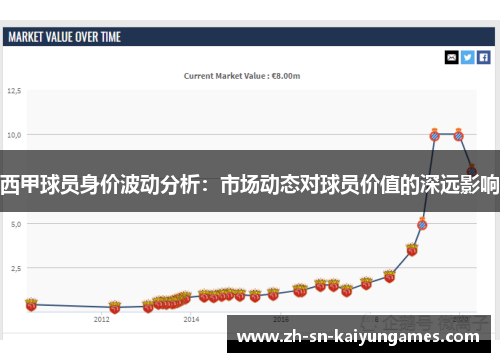Click the 10,0 y-axis label
This screenshot has width=500, height=362.
(14, 135)
